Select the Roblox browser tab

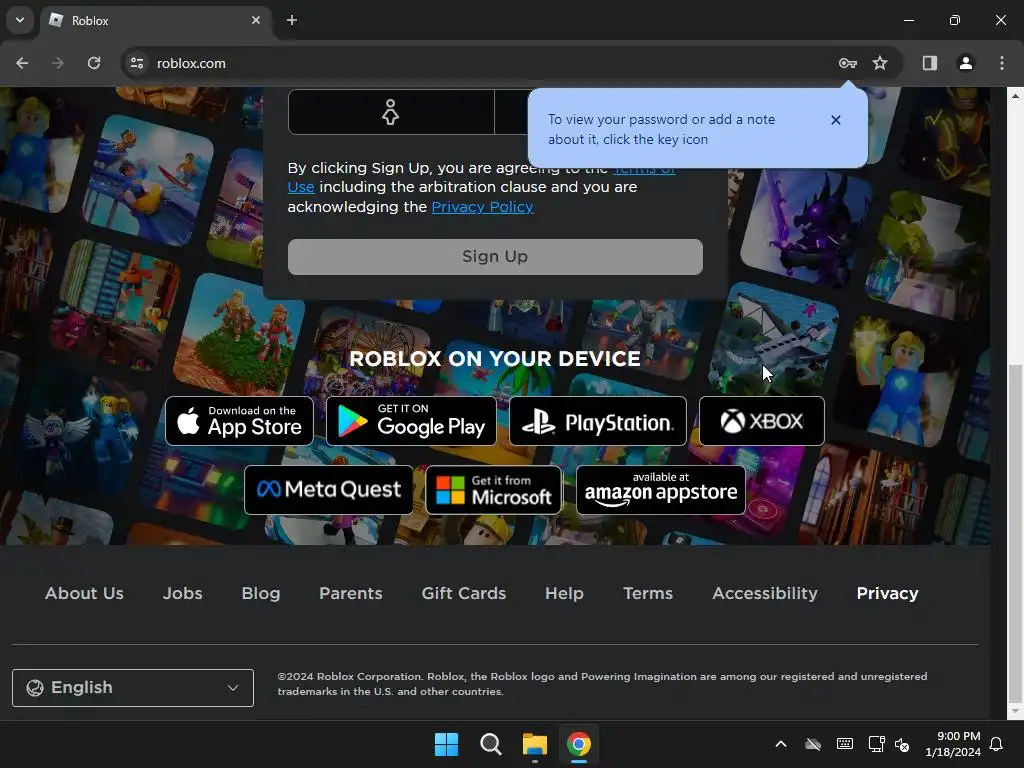[157, 20]
